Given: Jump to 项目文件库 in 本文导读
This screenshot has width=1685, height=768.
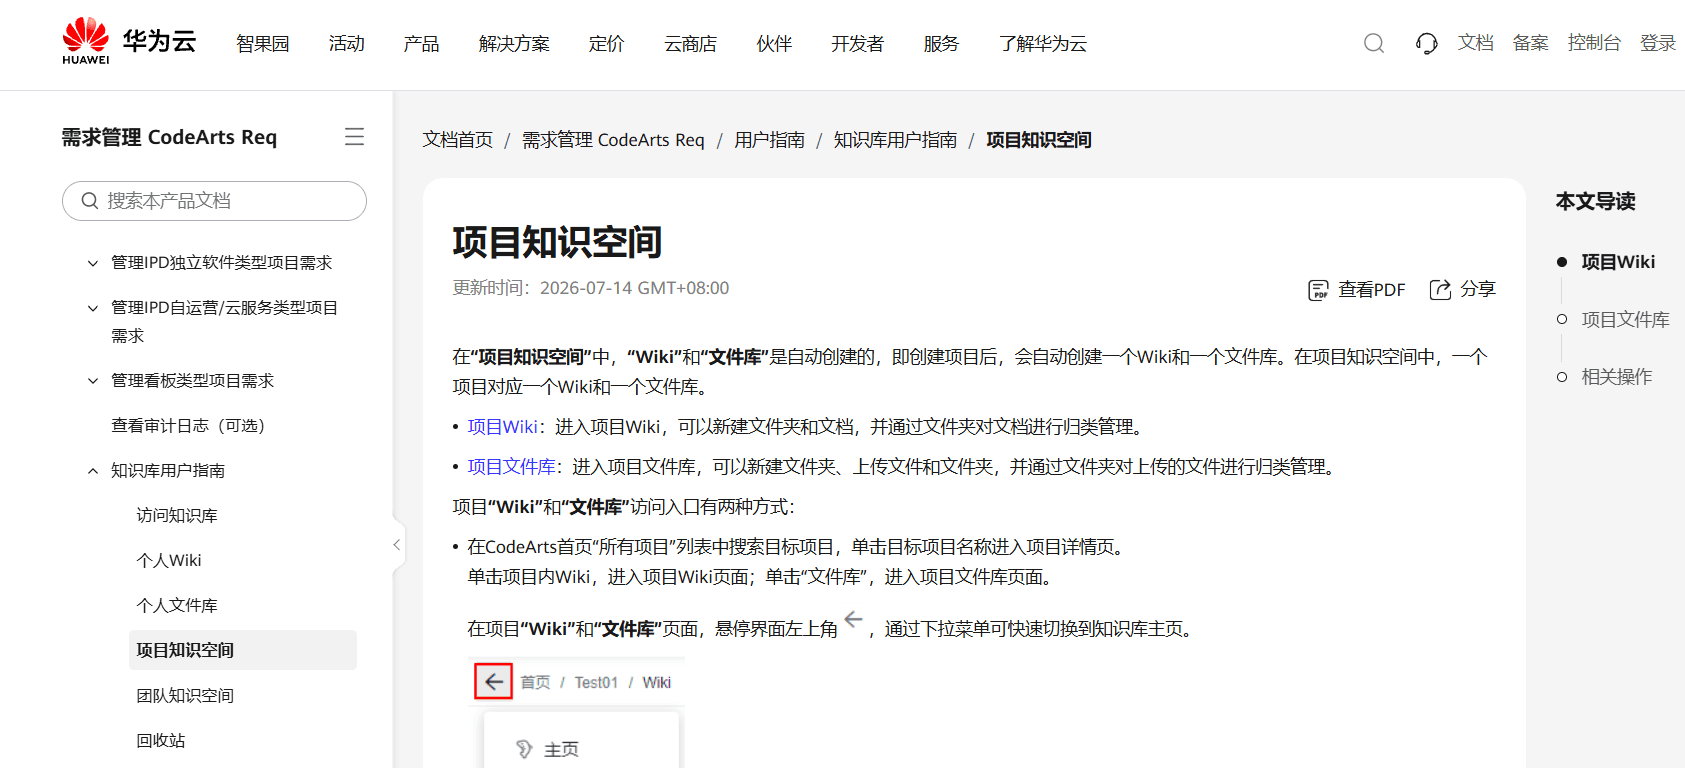Looking at the screenshot, I should pos(1626,320).
